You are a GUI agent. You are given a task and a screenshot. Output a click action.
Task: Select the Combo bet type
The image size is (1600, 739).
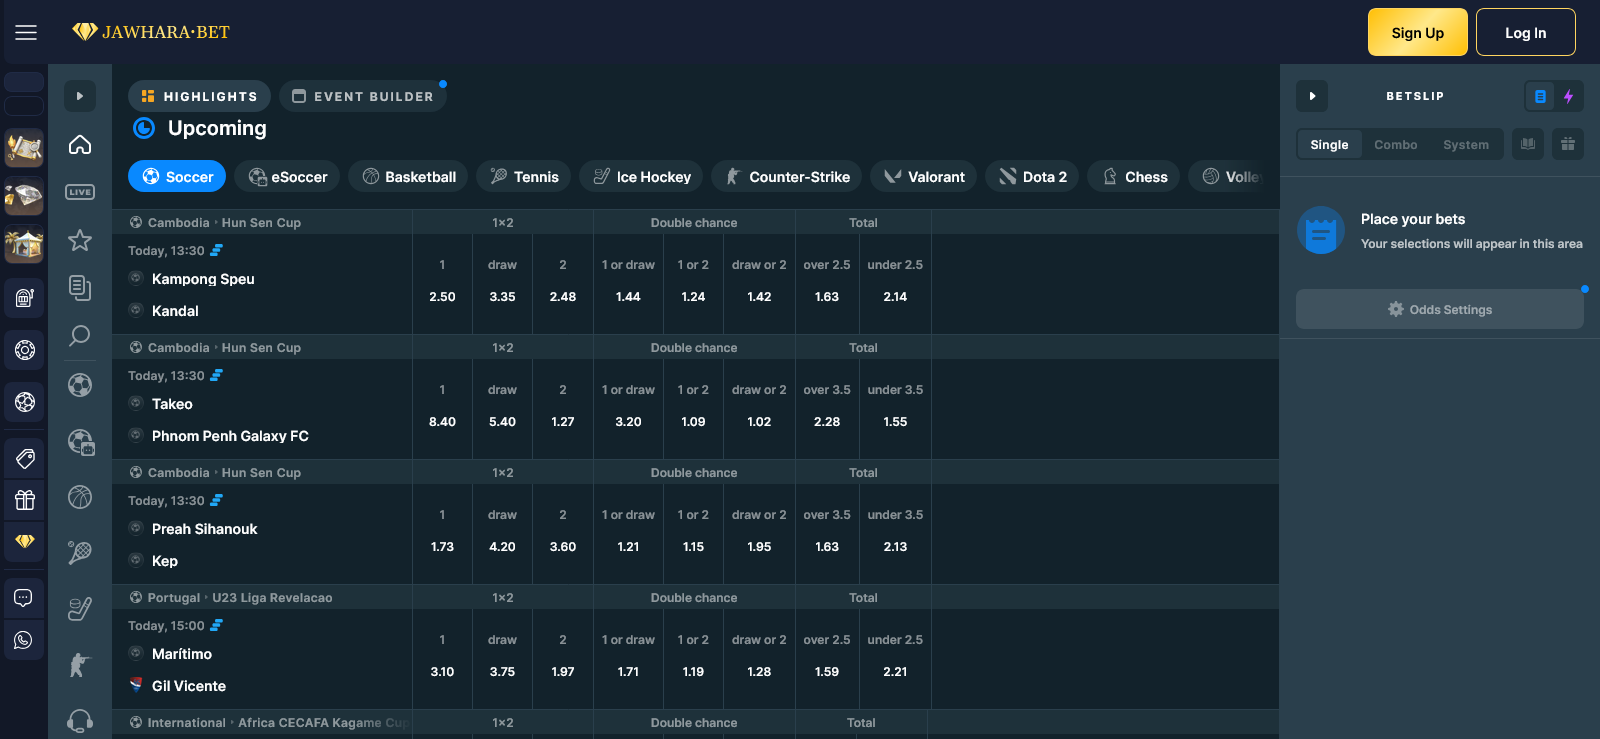[x=1396, y=144]
